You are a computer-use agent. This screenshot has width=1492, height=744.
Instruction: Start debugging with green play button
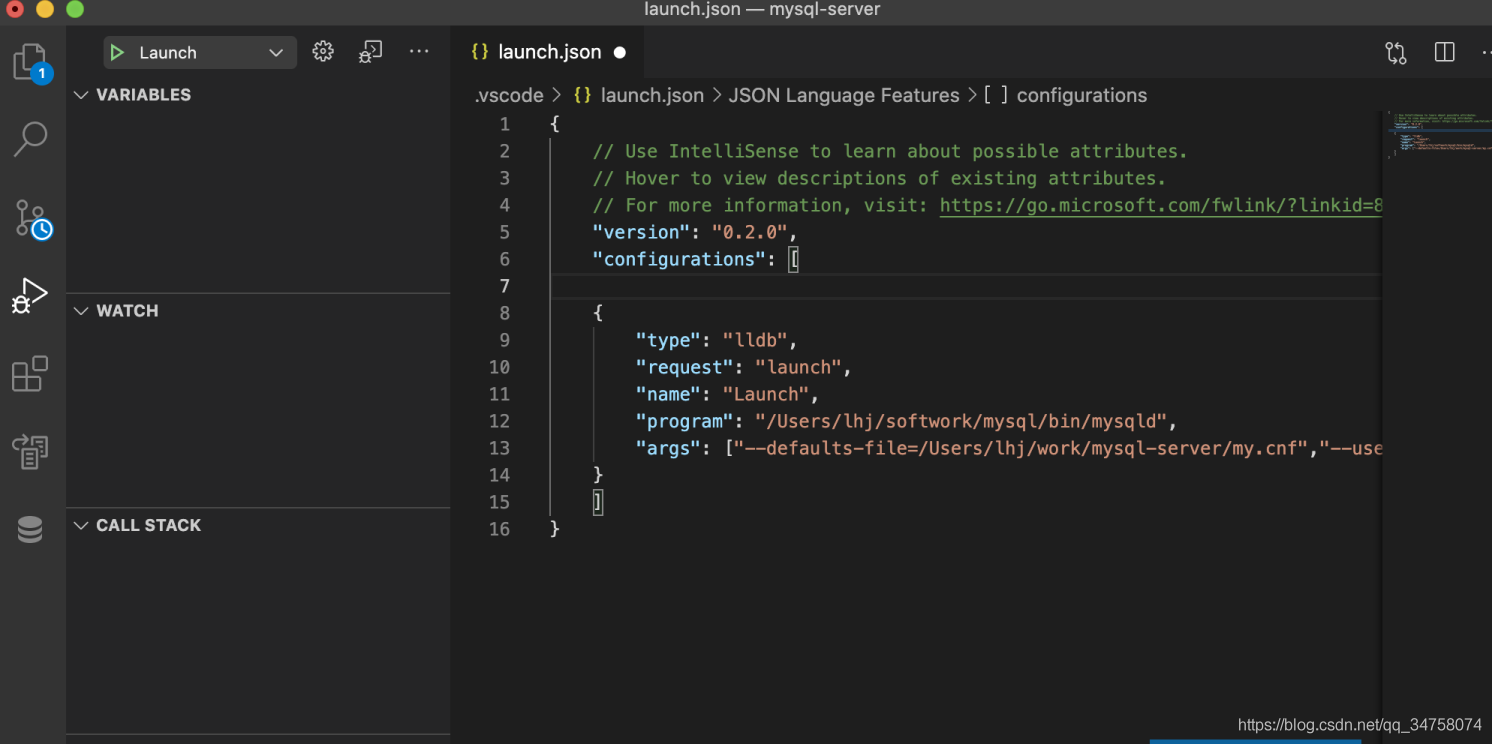(118, 53)
